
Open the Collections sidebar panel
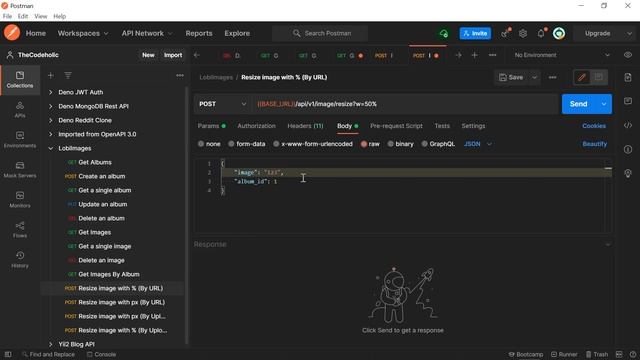[20, 80]
